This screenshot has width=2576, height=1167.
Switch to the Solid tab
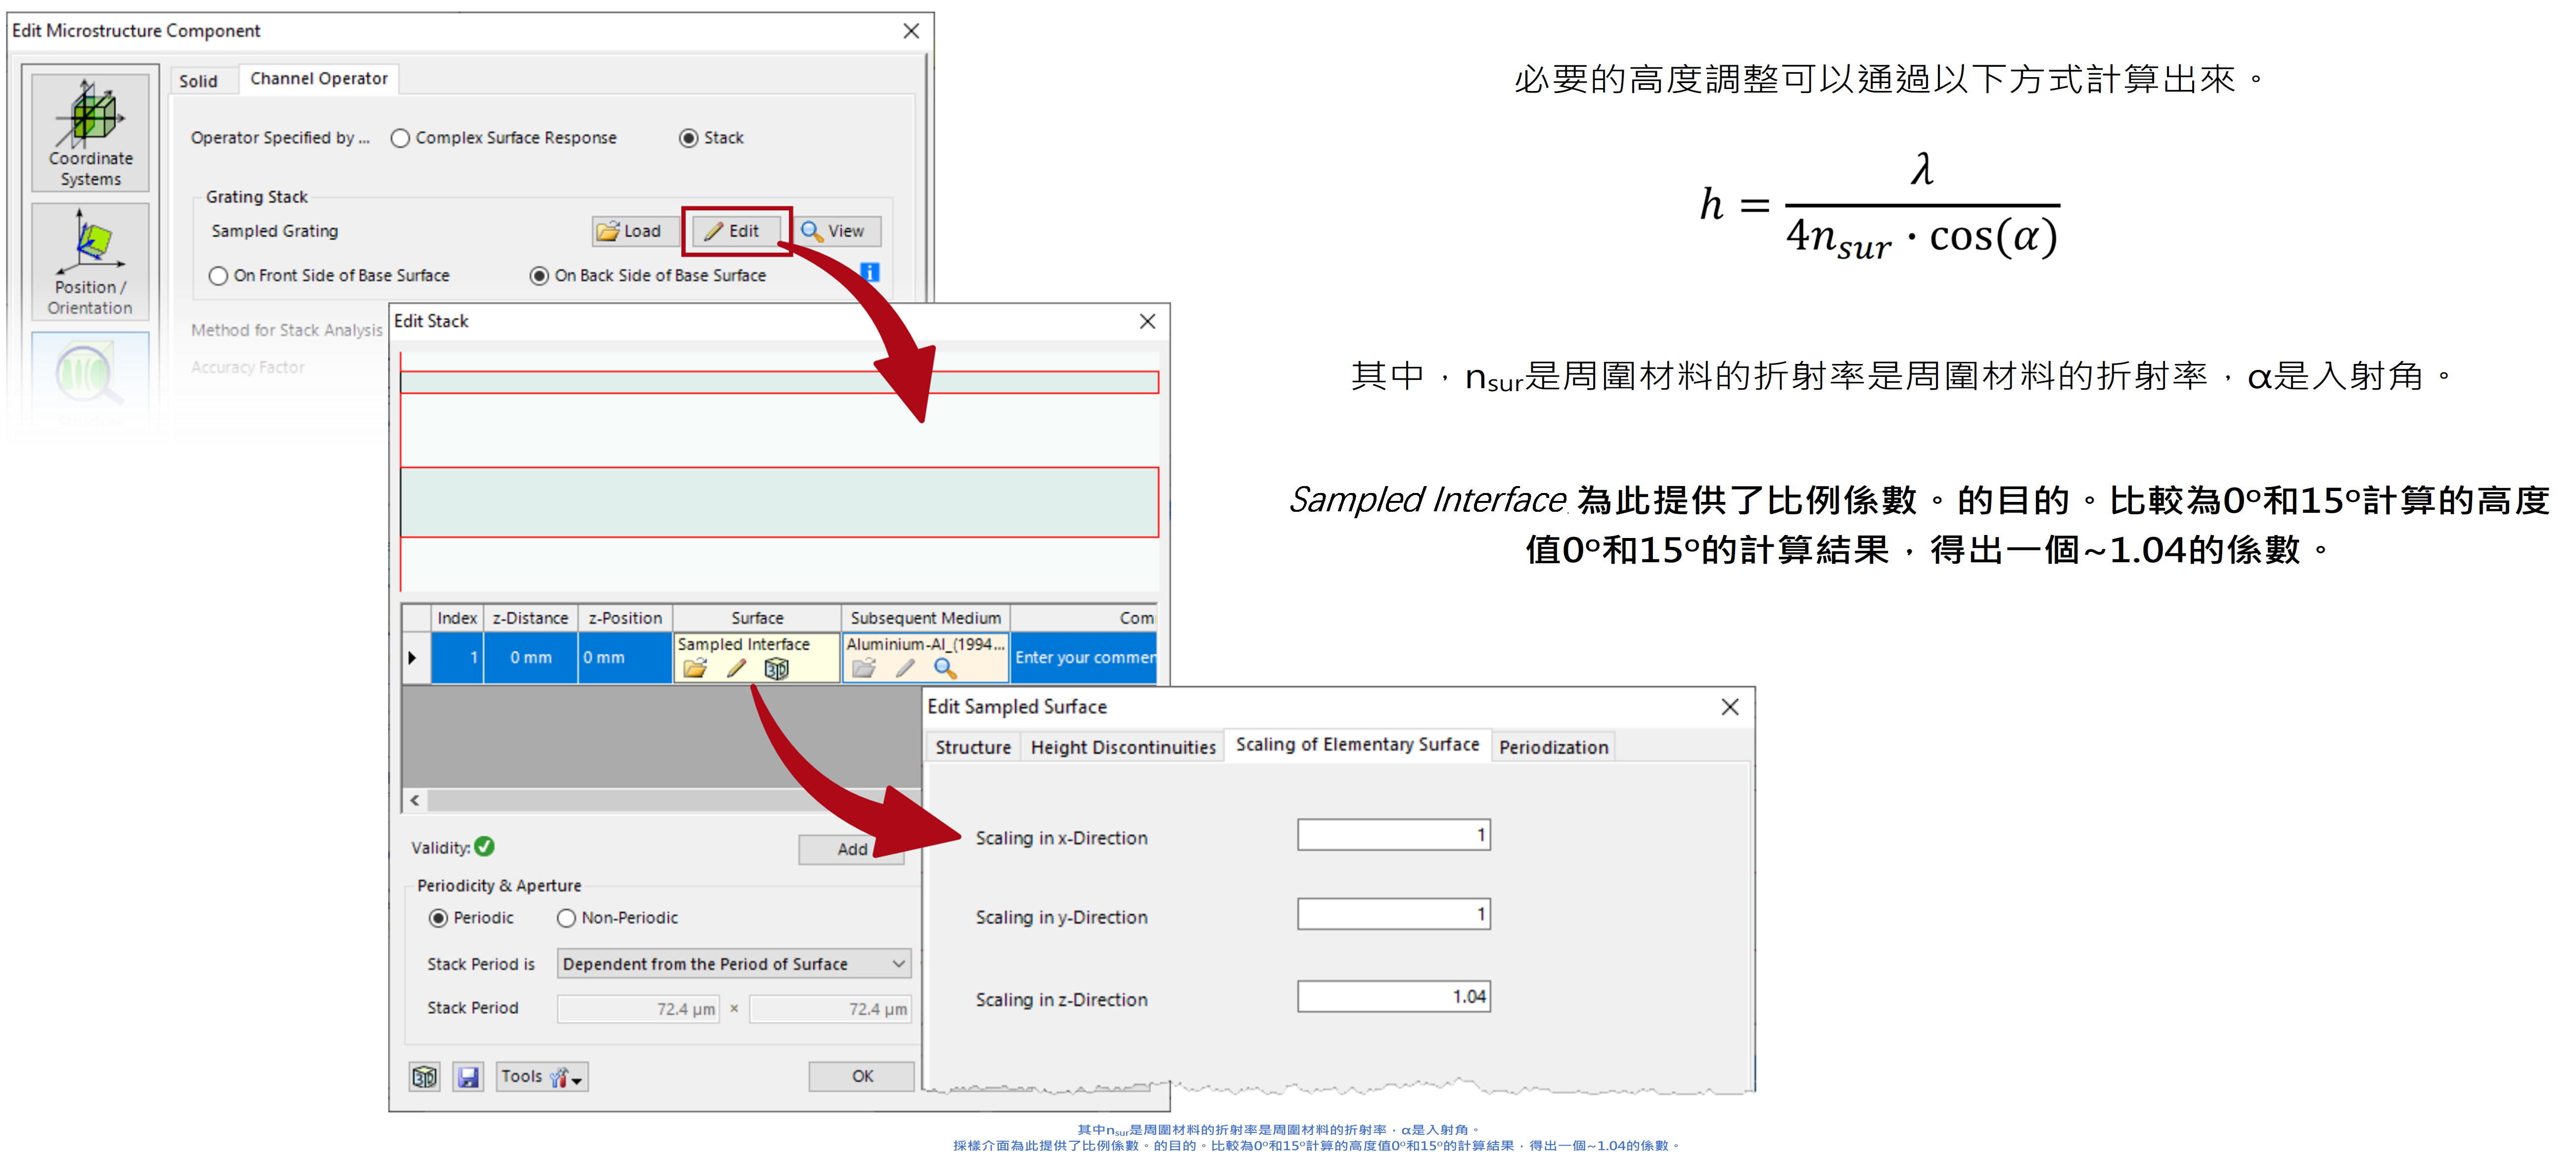pos(198,81)
